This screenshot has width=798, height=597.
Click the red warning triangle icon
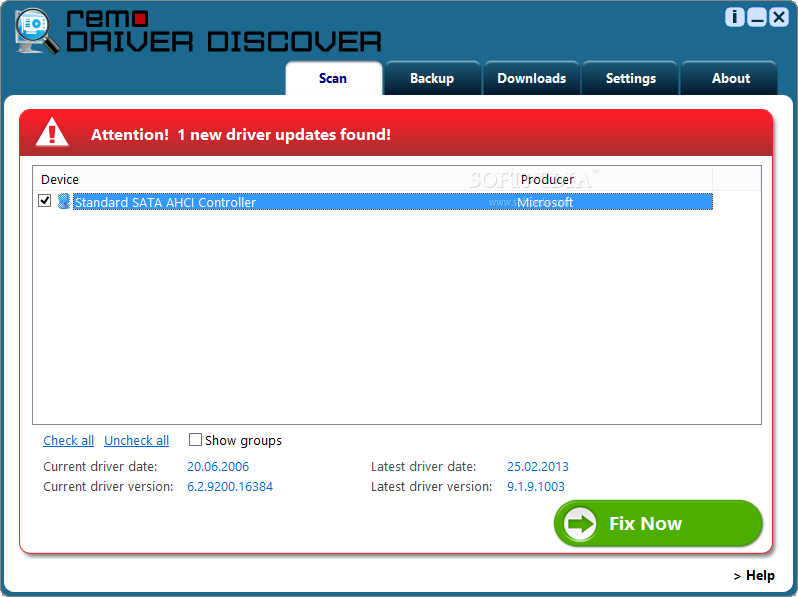(x=52, y=132)
